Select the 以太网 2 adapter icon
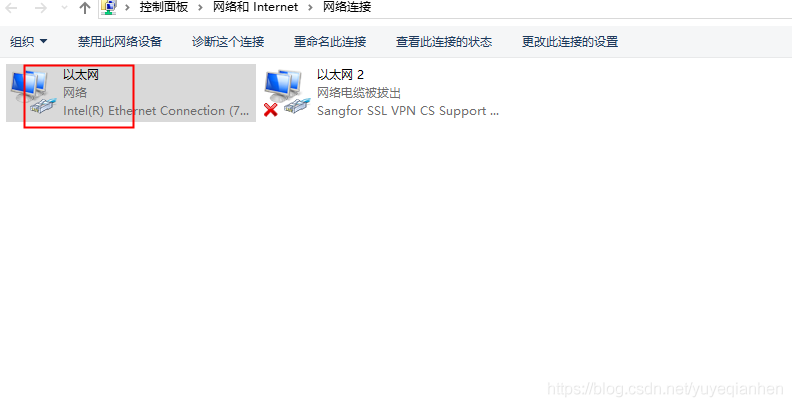Screen dimensions: 792x407 point(287,92)
